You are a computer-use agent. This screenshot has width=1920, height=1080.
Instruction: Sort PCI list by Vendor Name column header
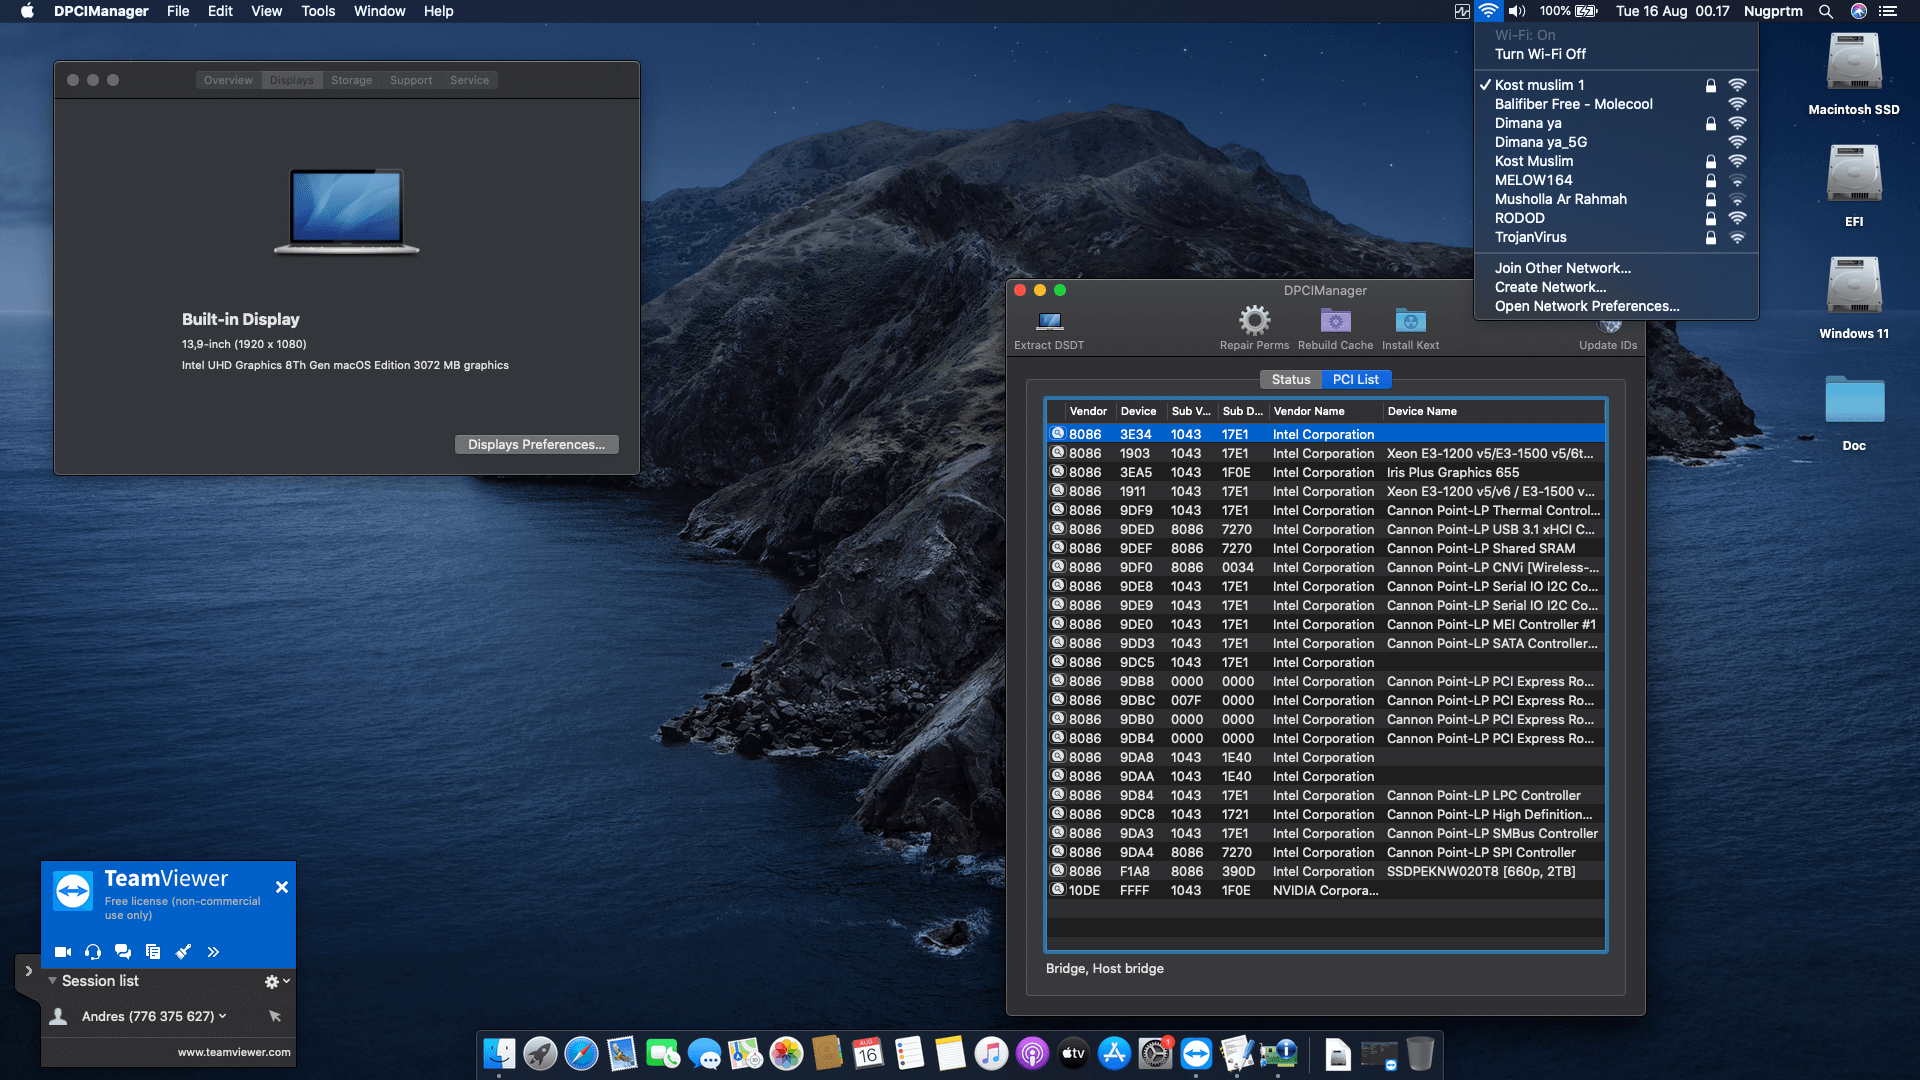pos(1325,411)
